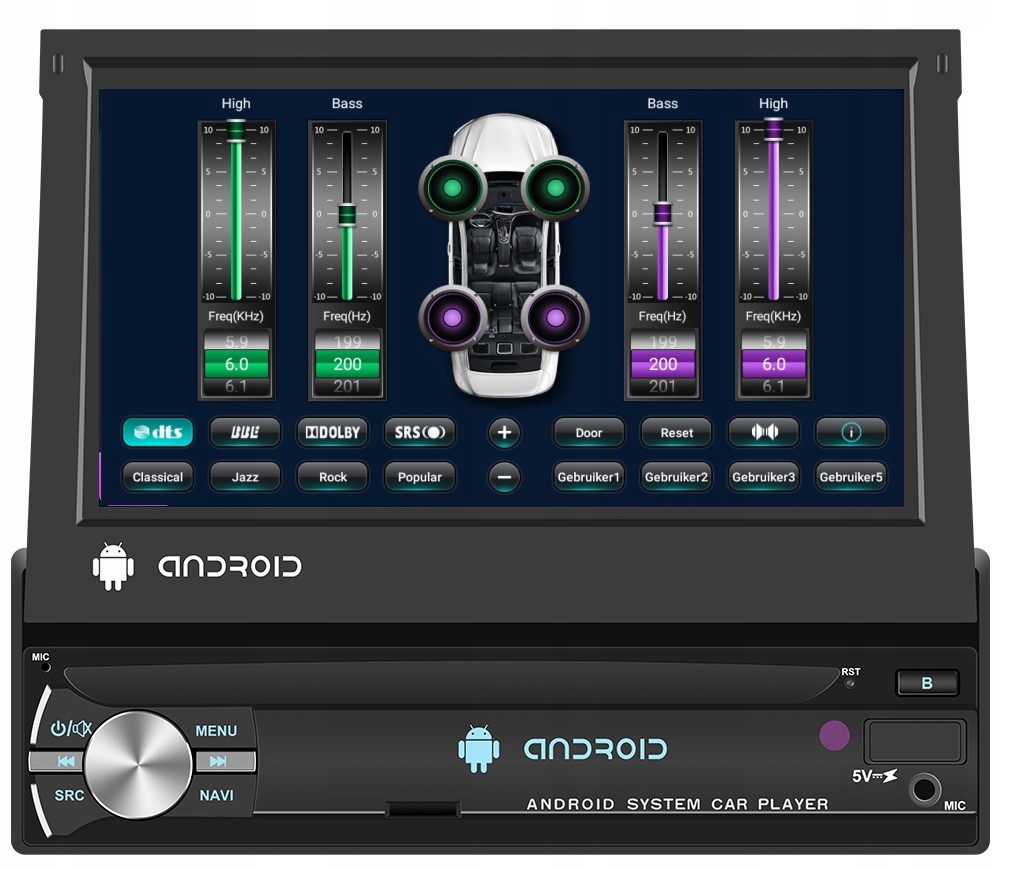This screenshot has width=1013, height=869.
Task: Click the green Bass slider handle
Action: pyautogui.click(x=347, y=215)
